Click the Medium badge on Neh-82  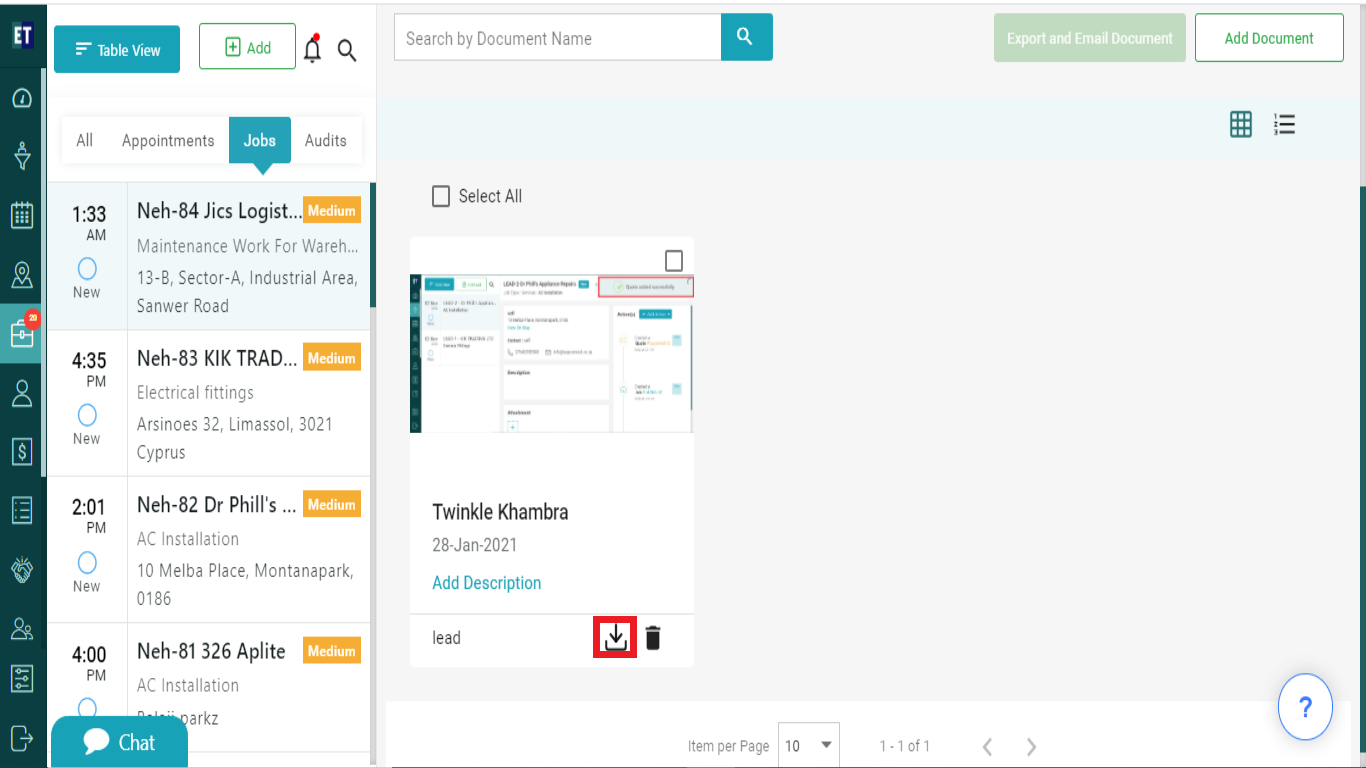pos(331,505)
